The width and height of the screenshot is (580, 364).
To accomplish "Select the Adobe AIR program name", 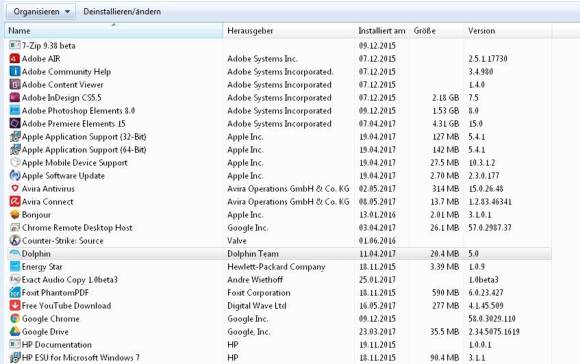I will click(x=41, y=58).
